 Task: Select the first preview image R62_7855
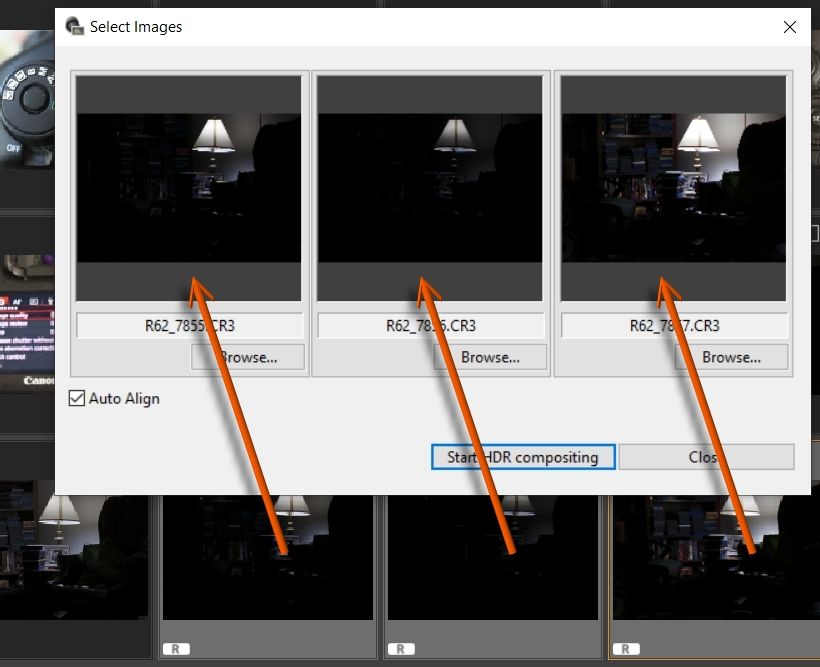coord(189,188)
